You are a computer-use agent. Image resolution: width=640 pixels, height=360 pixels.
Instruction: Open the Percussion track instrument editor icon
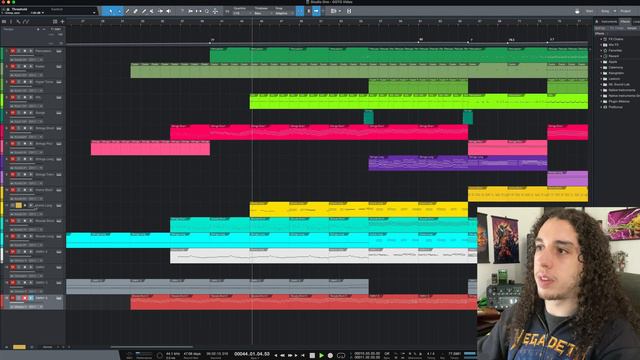point(59,51)
